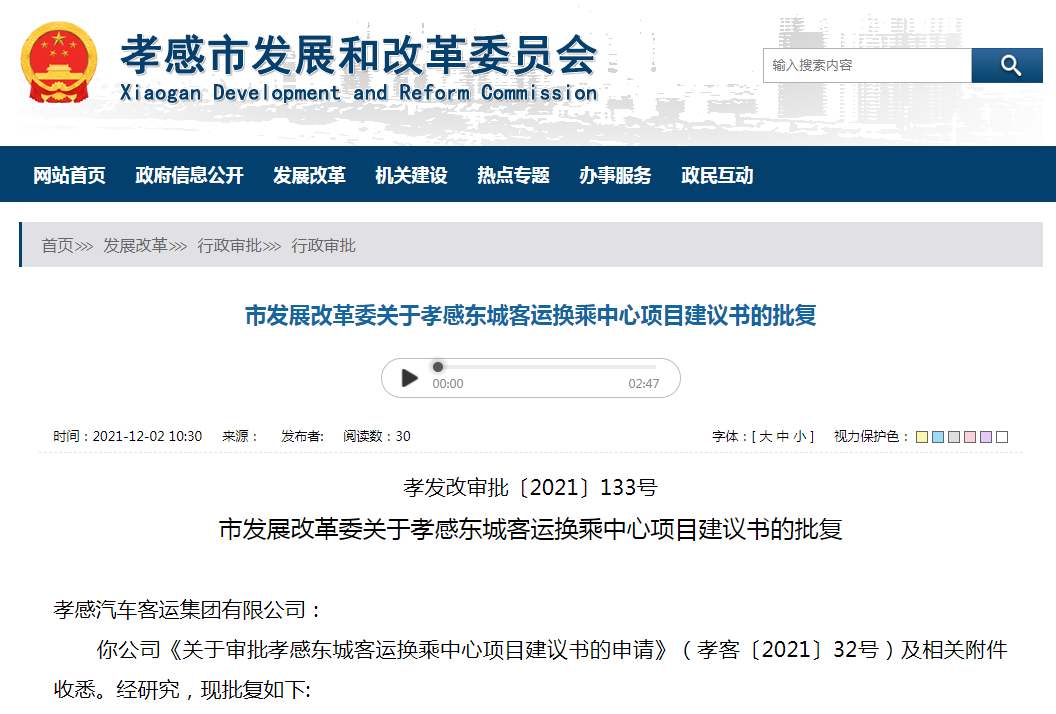Type in the 输入搜索内容 search box
The image size is (1056, 714).
[866, 66]
